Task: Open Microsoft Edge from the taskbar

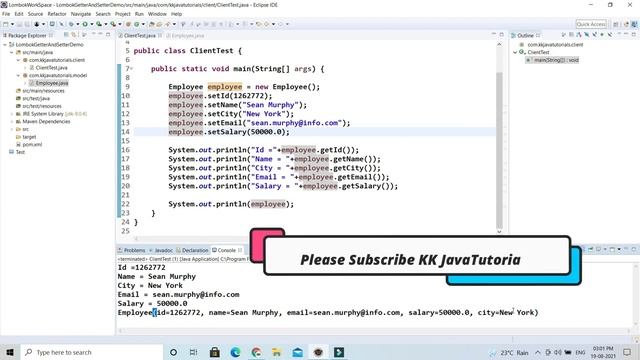Action: click(x=236, y=352)
